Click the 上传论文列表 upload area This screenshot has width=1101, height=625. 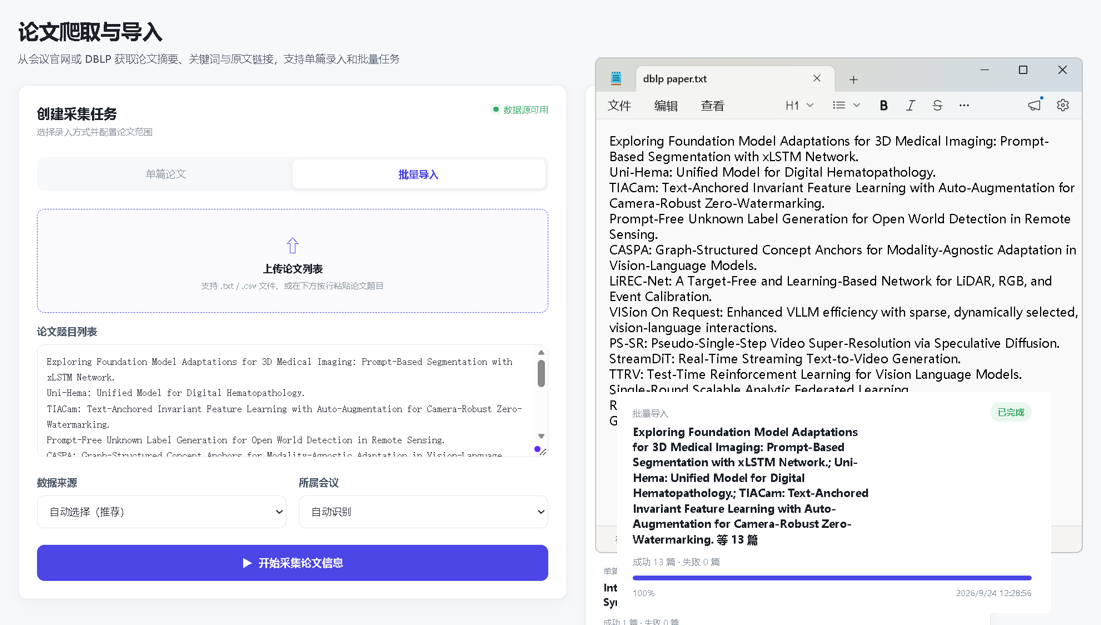point(293,261)
